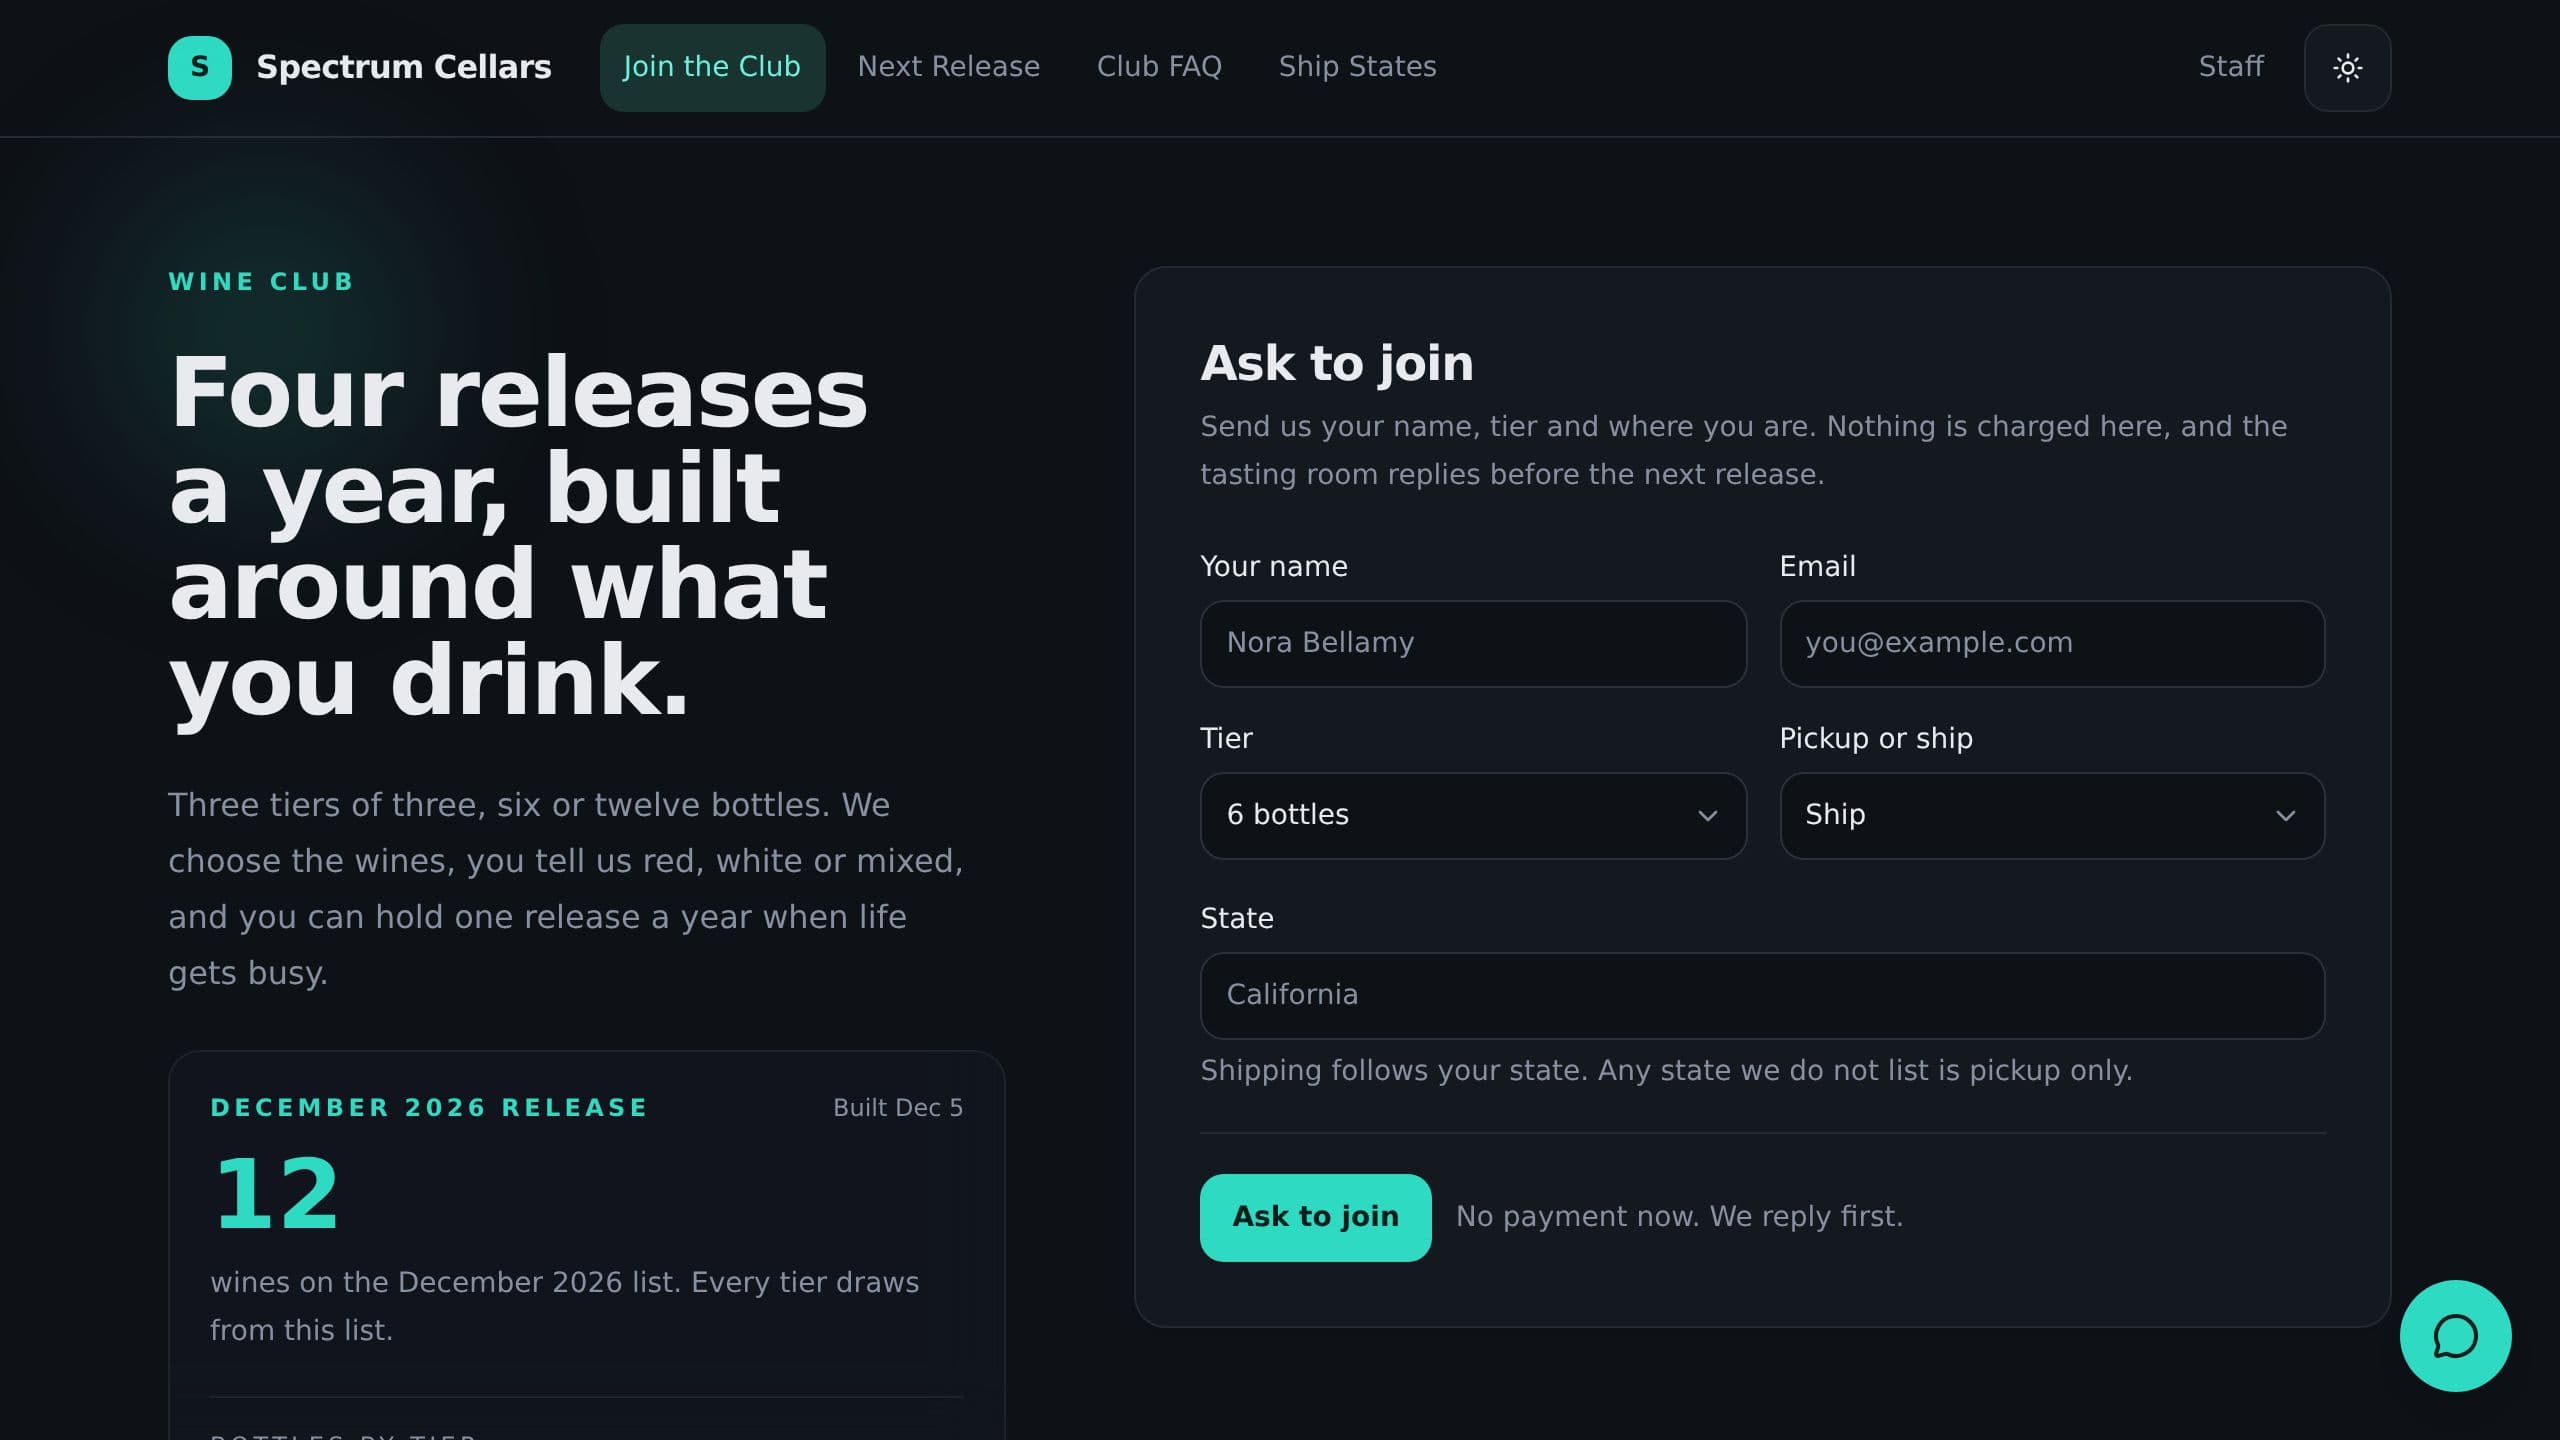Click the 12 wines count figure
Image resolution: width=2560 pixels, height=1440 pixels.
tap(276, 1193)
